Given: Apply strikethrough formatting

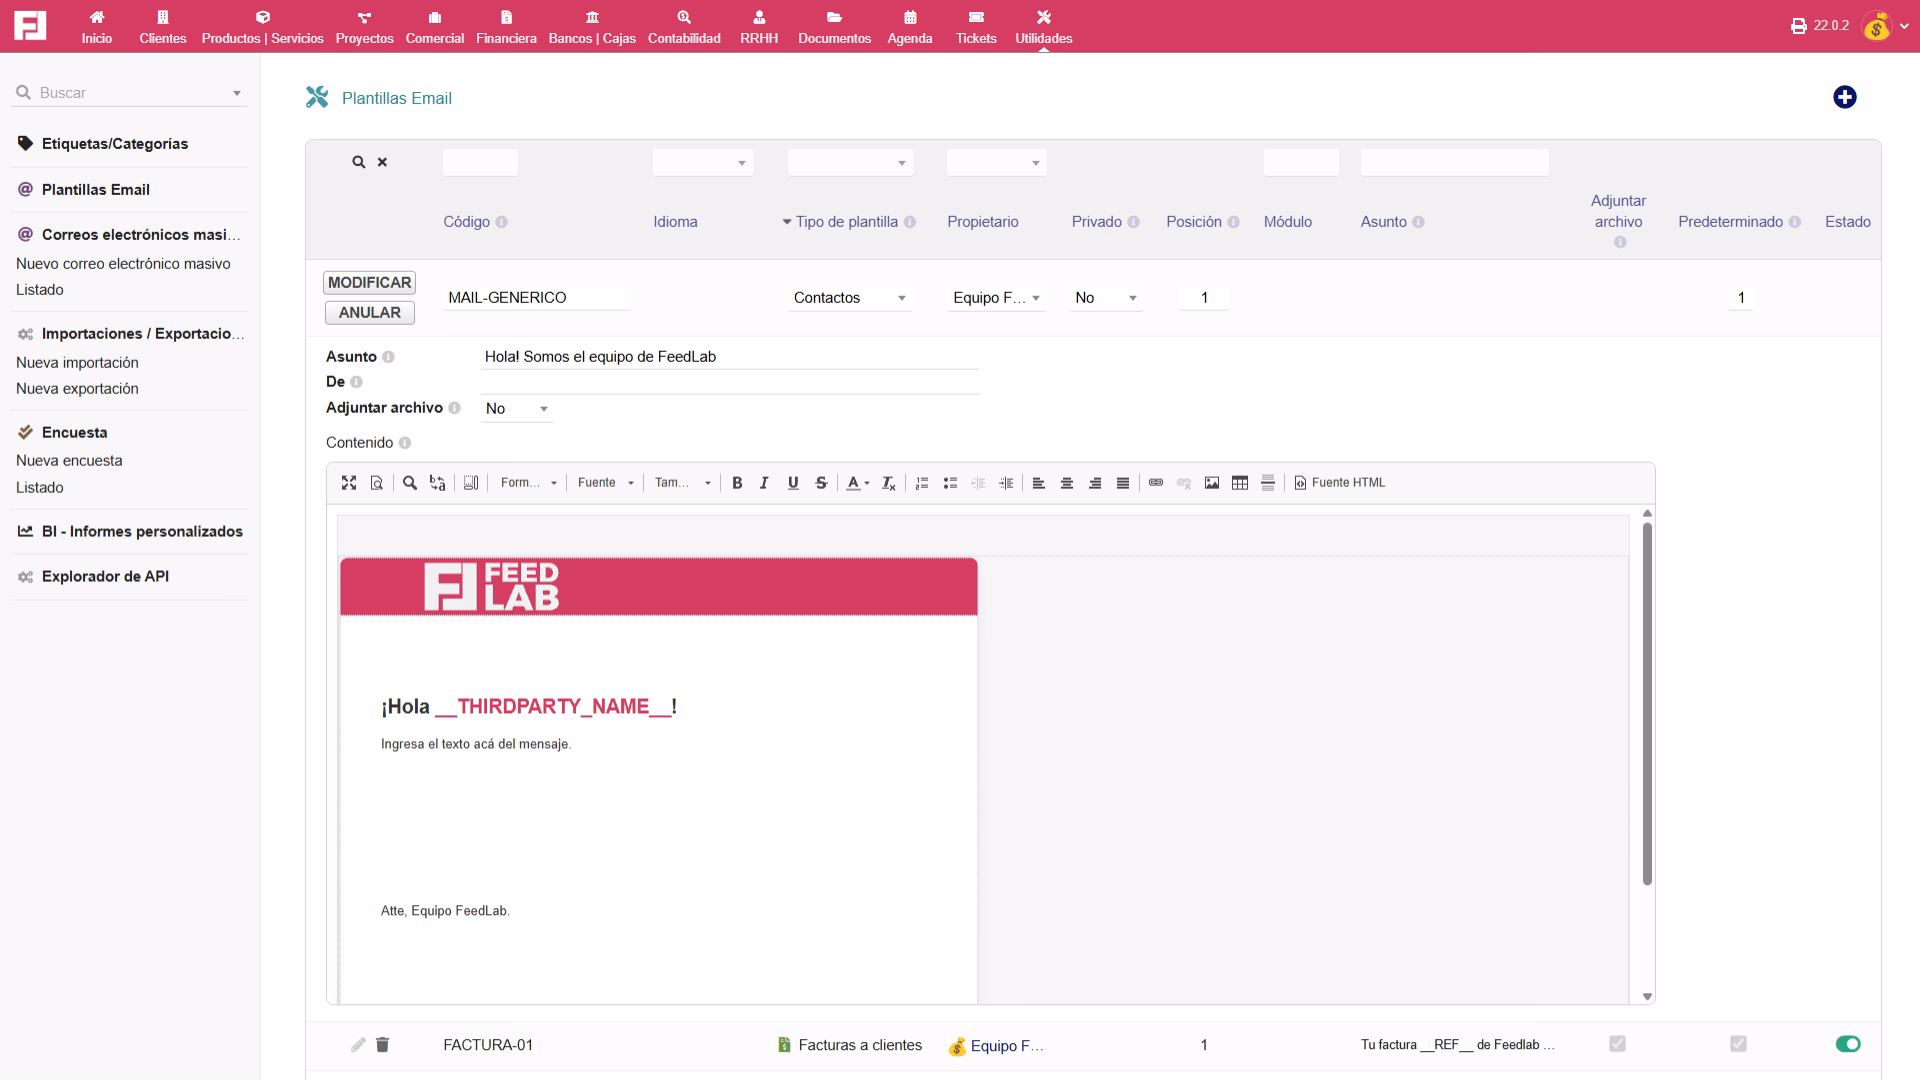Looking at the screenshot, I should point(820,483).
